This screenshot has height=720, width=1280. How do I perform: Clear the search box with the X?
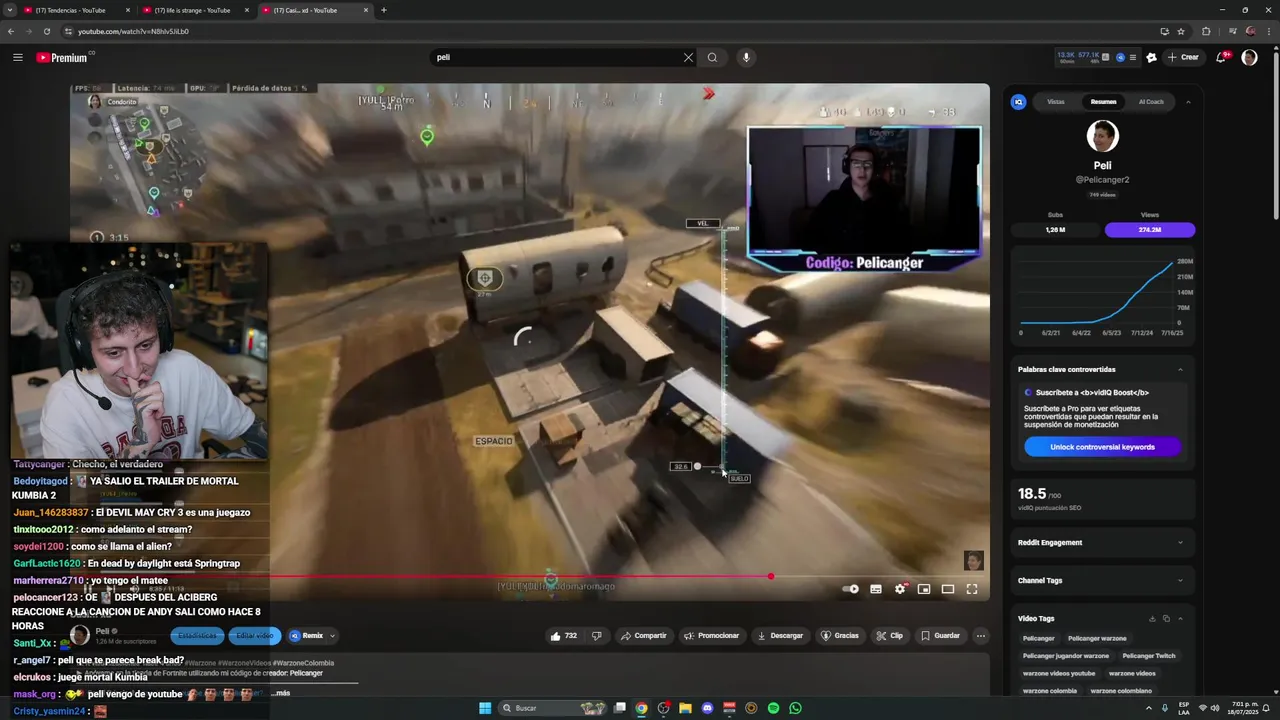coord(688,57)
